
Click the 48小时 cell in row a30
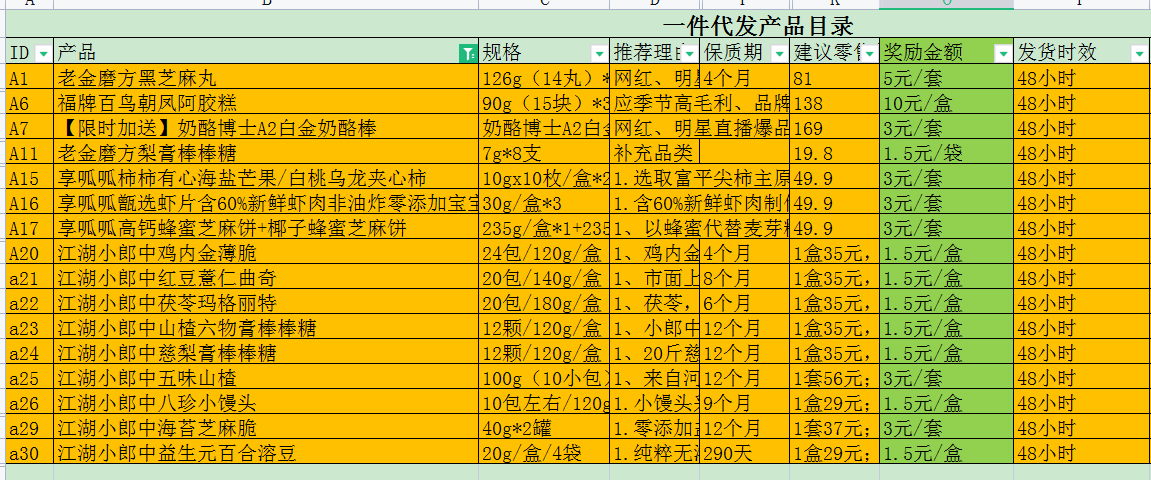click(x=1082, y=453)
